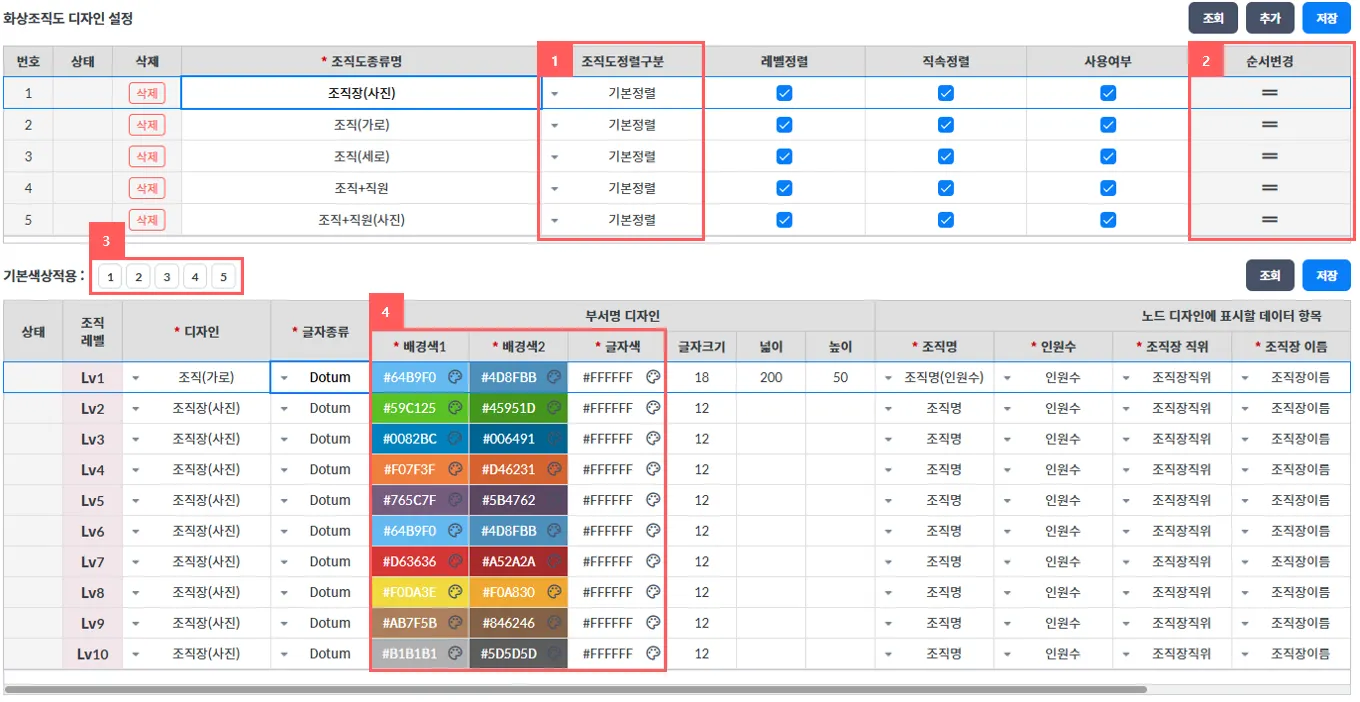Open 디자인 dropdown for Lv1

[136, 378]
